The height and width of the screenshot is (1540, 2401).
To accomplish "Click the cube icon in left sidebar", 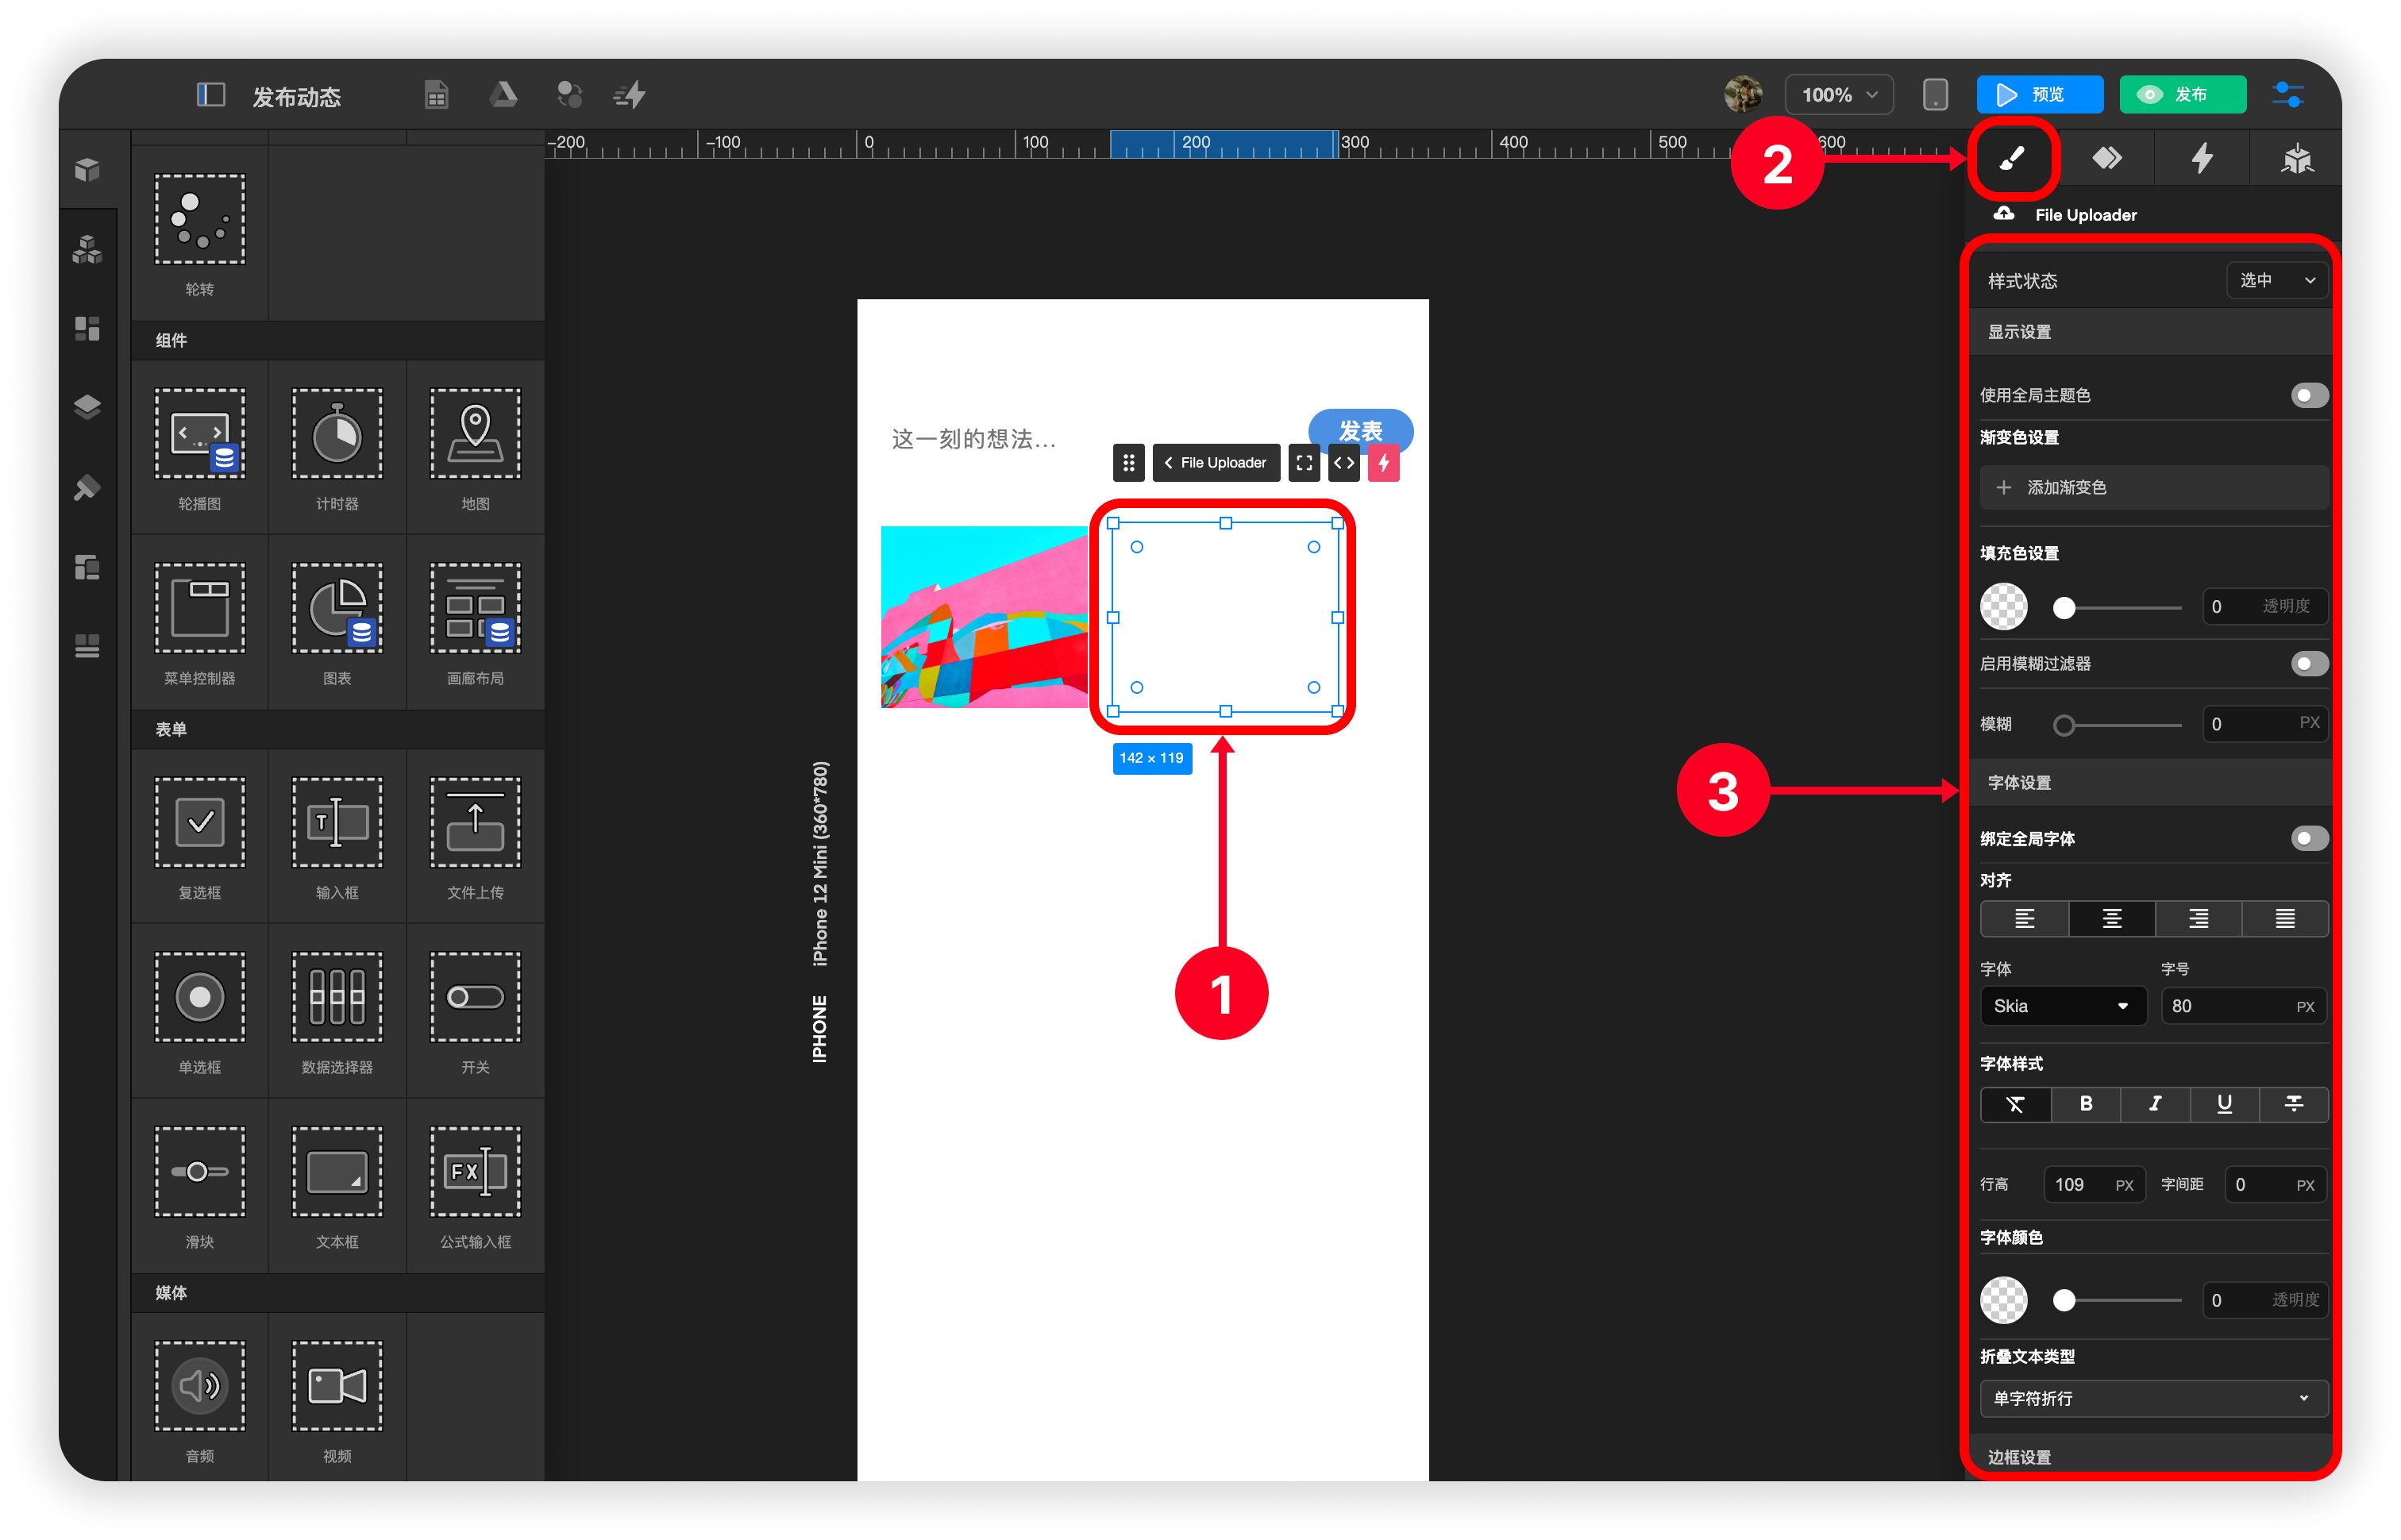I will tap(88, 169).
